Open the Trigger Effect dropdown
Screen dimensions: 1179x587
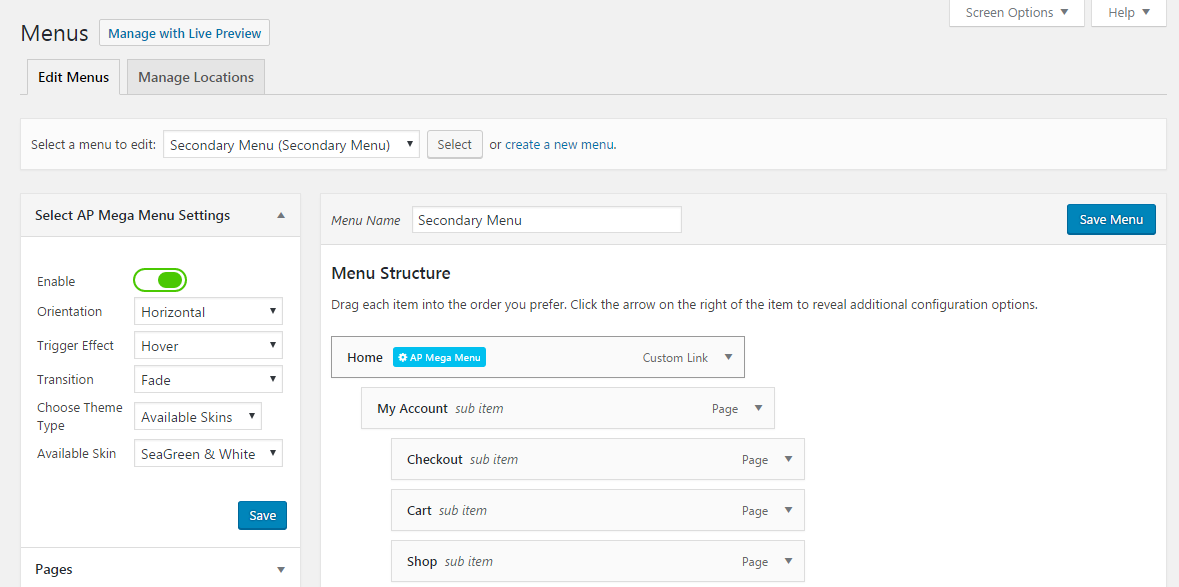click(208, 346)
